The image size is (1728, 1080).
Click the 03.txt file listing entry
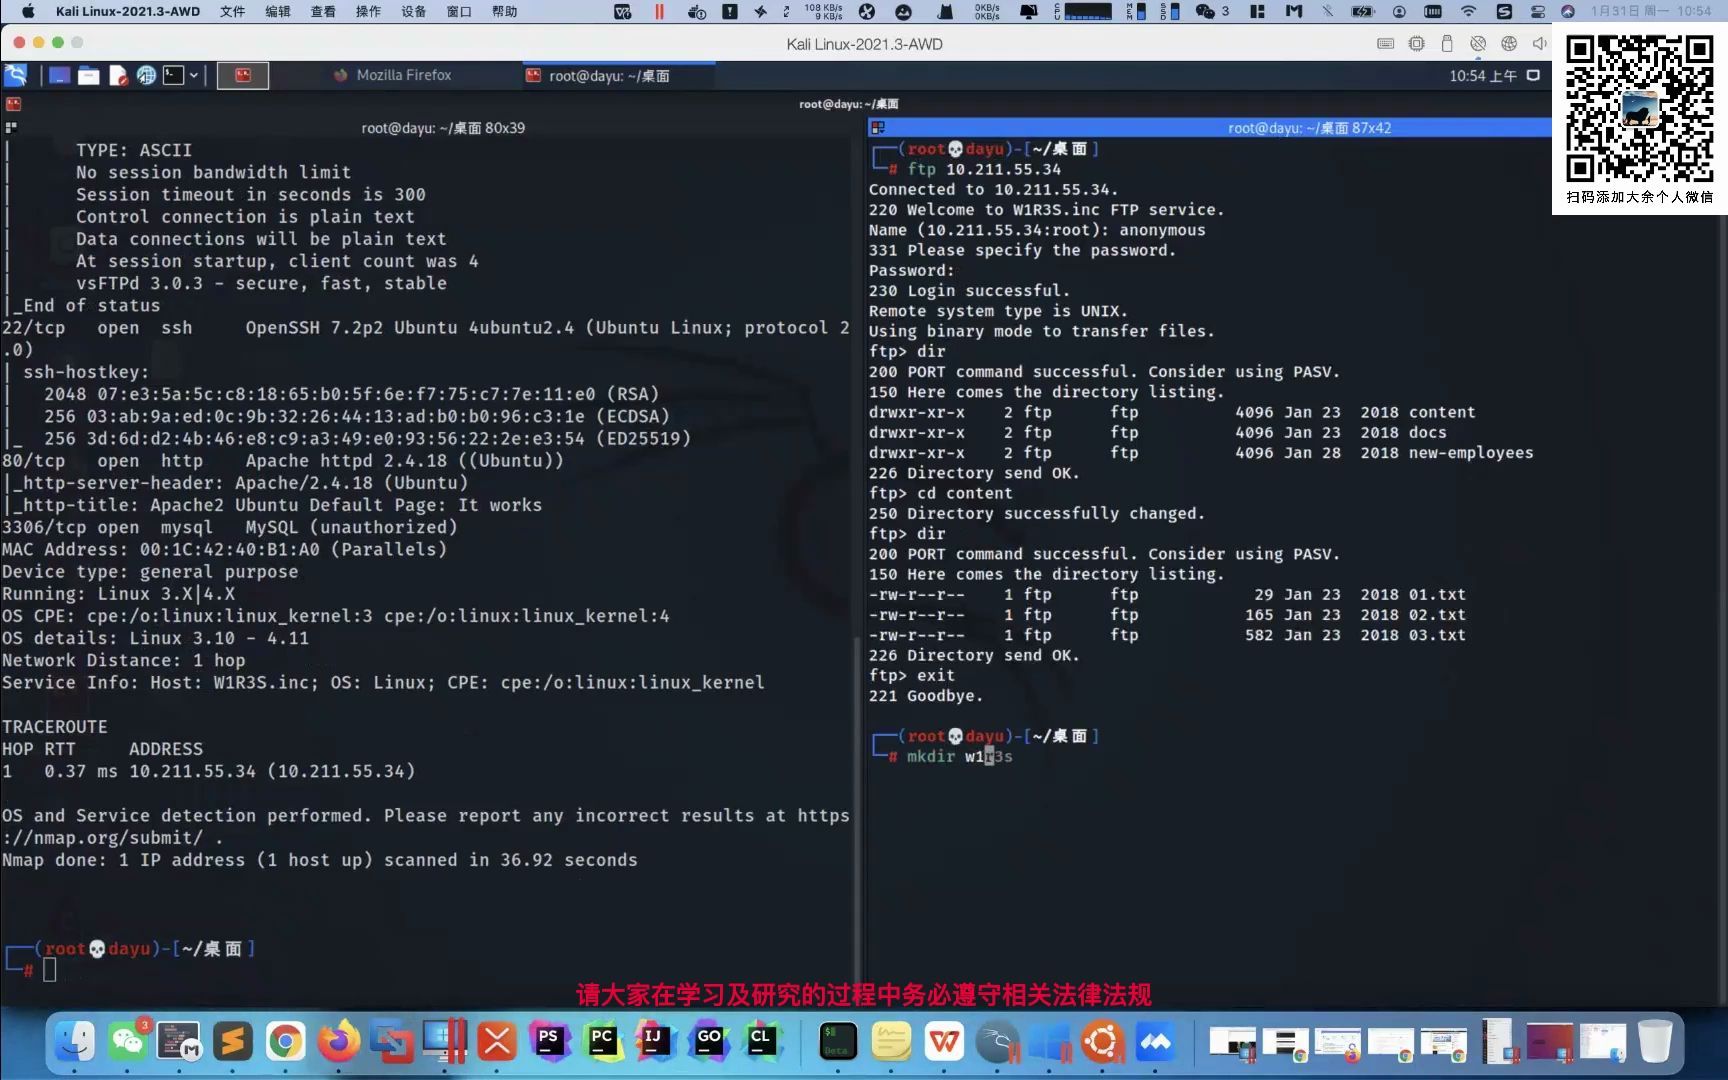point(1437,635)
